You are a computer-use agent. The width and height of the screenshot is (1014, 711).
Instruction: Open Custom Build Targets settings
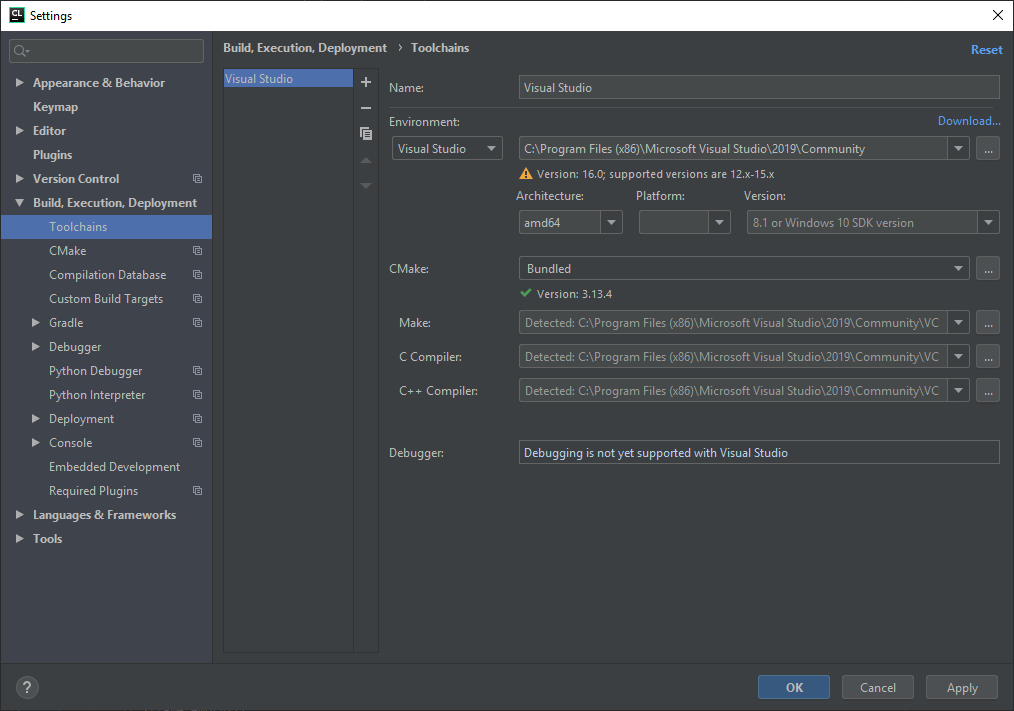click(106, 299)
